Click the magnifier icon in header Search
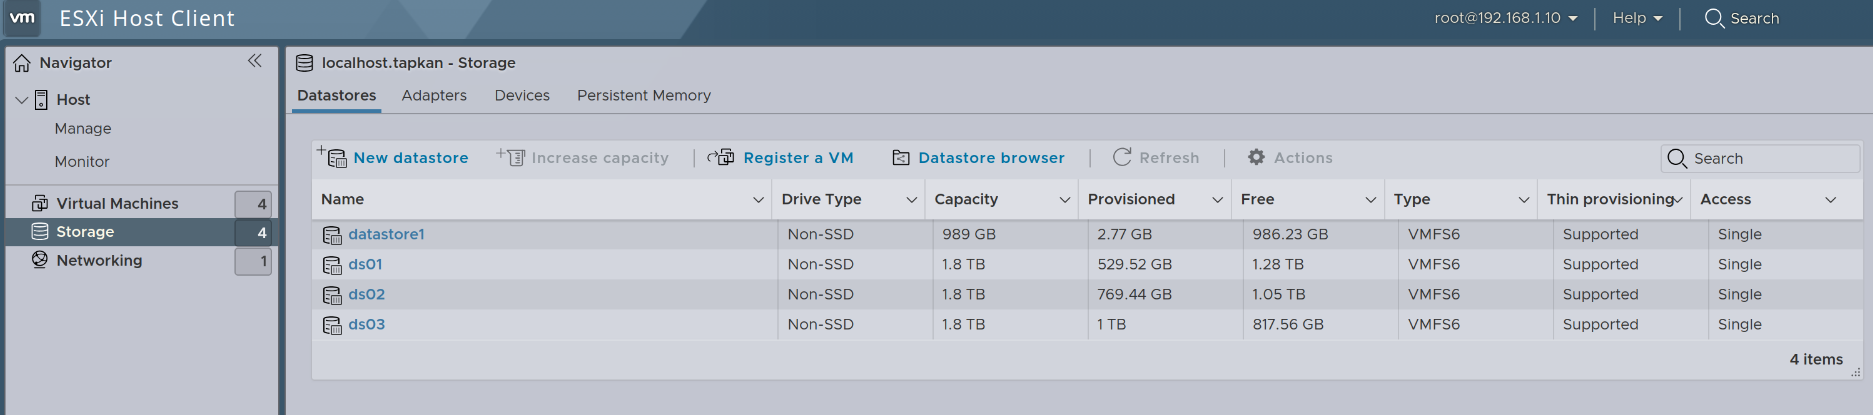The height and width of the screenshot is (415, 1873). [x=1714, y=19]
